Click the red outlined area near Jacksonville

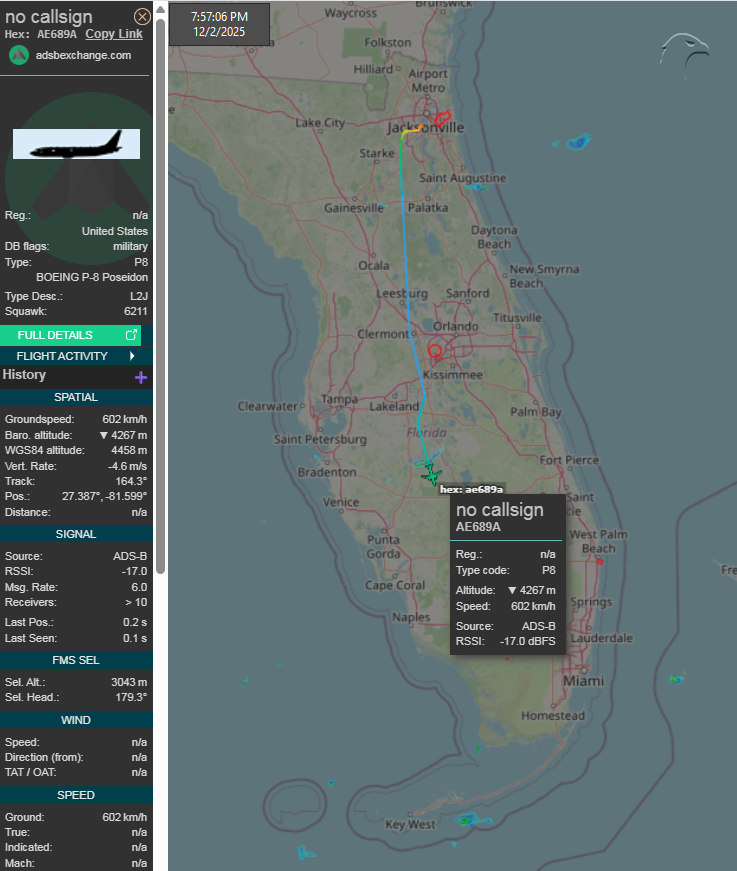443,118
